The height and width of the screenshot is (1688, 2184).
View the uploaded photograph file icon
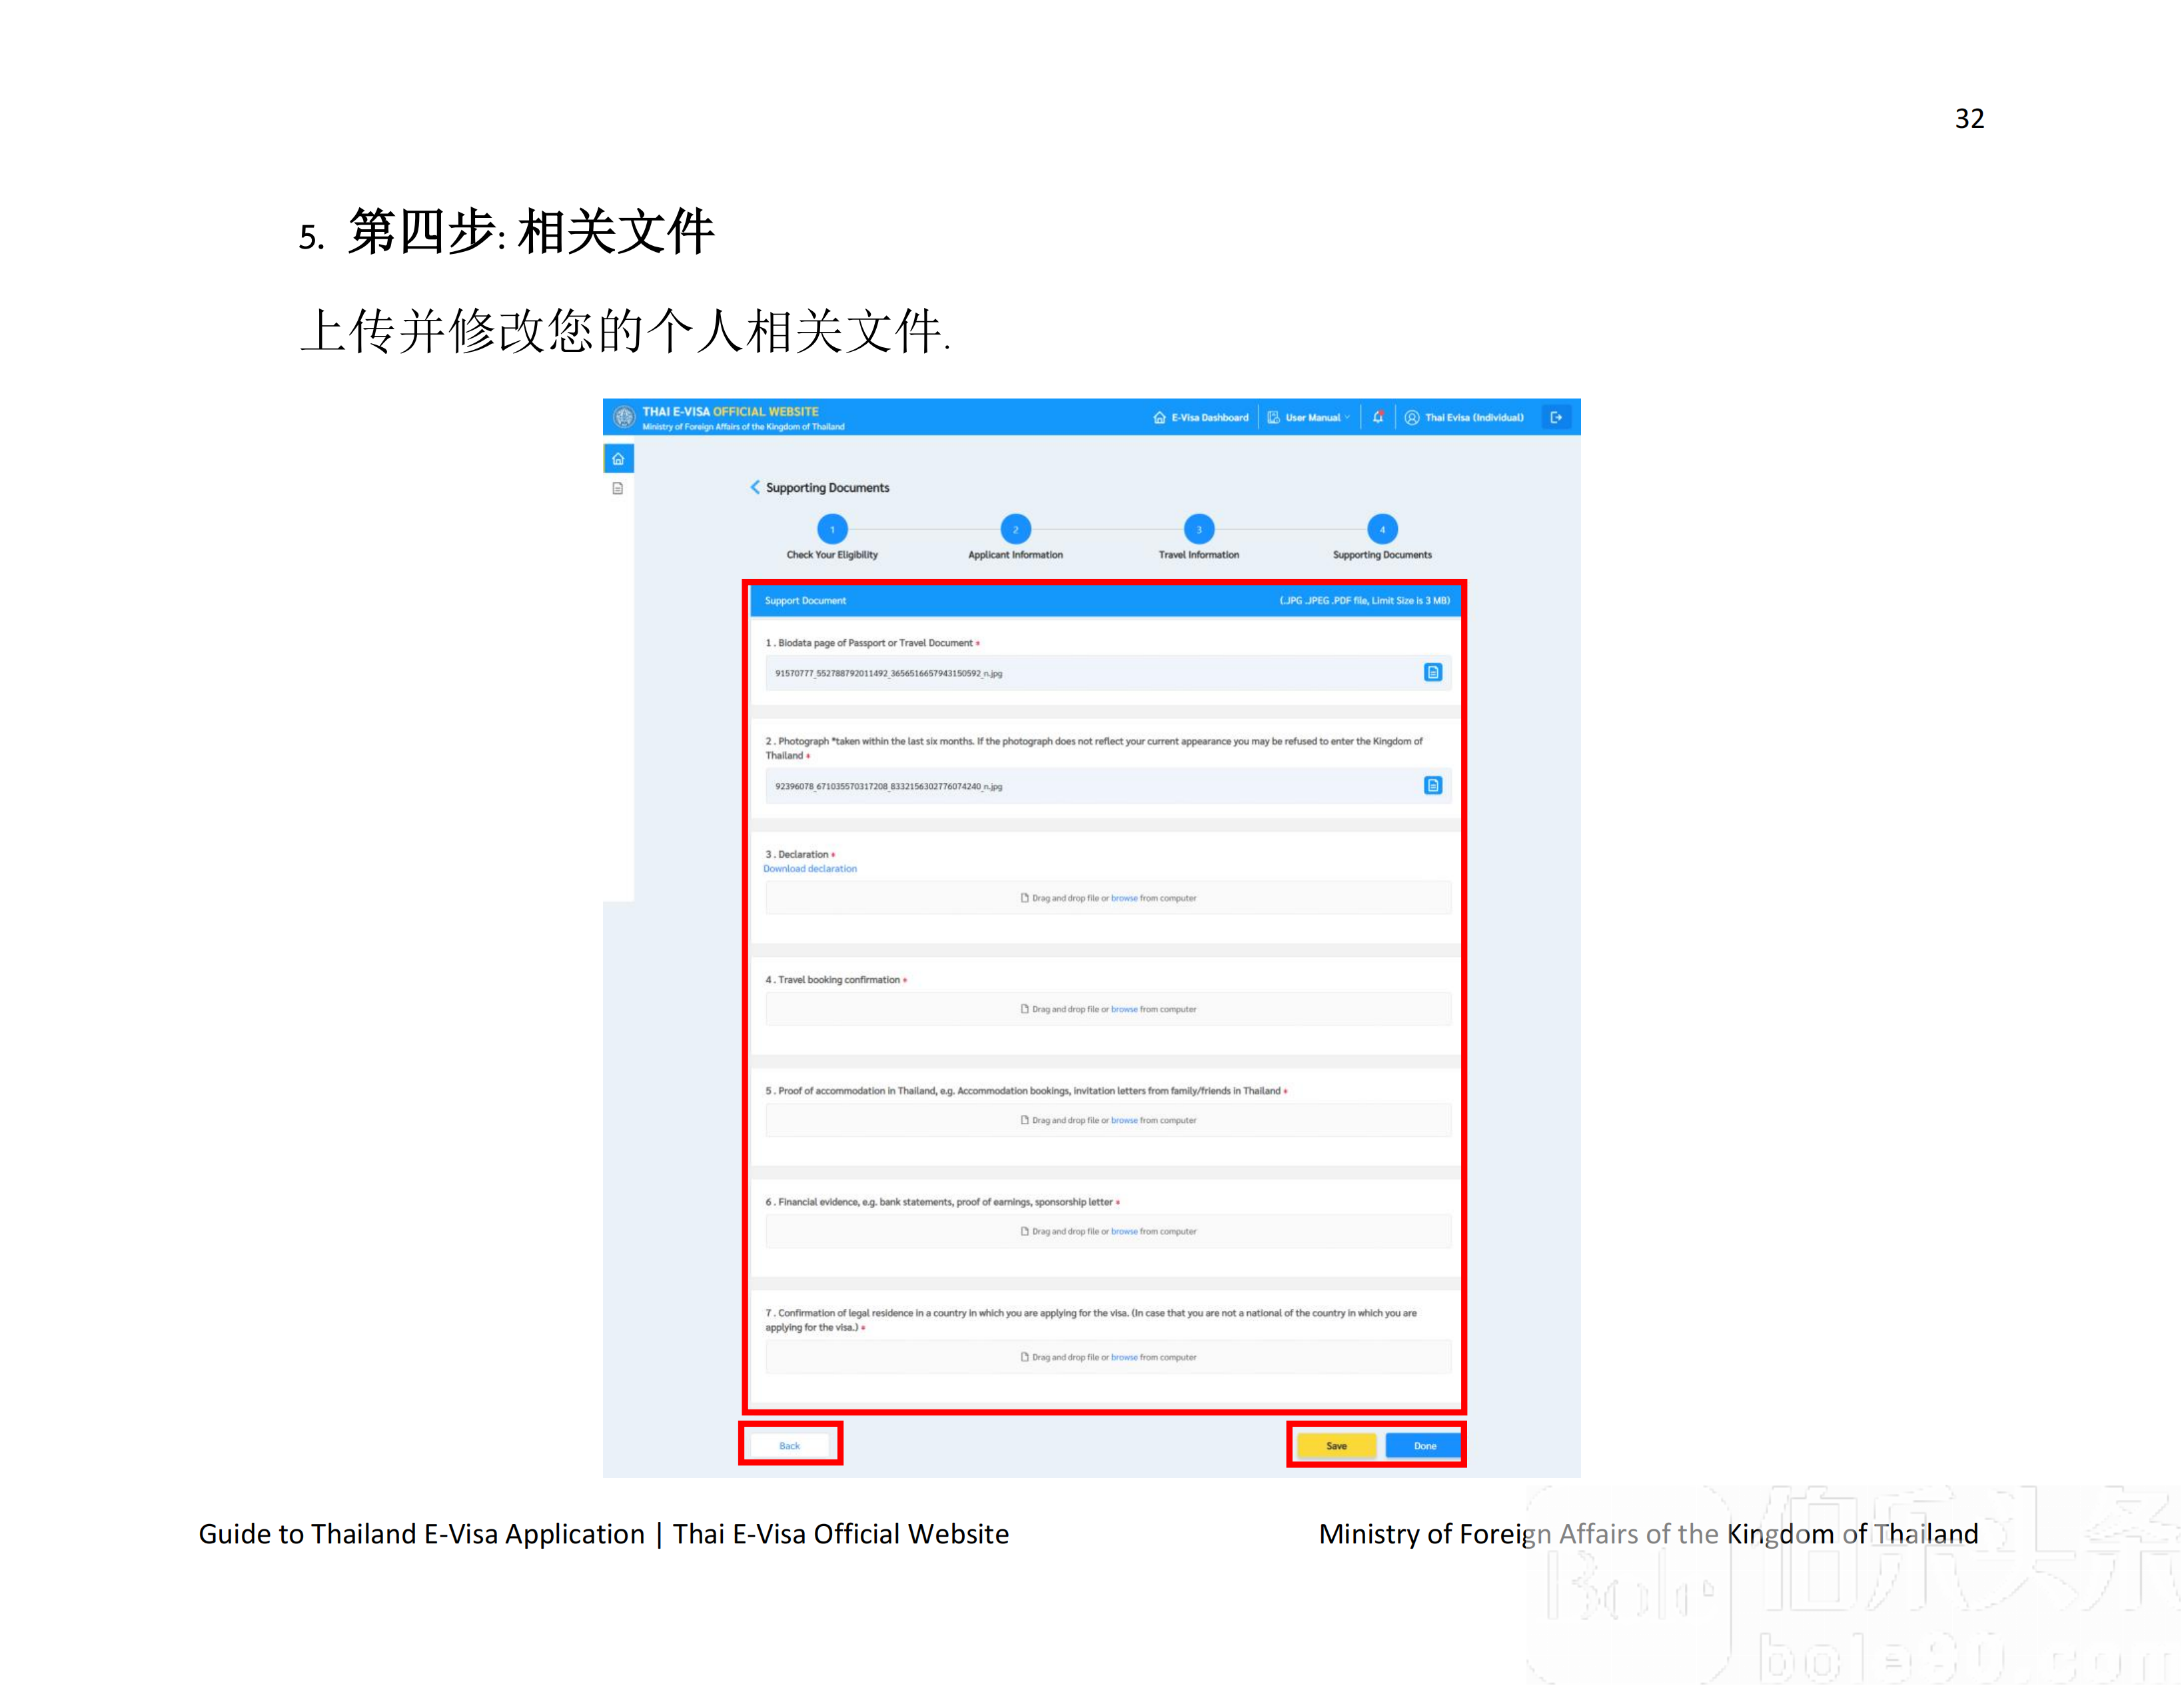[1434, 786]
